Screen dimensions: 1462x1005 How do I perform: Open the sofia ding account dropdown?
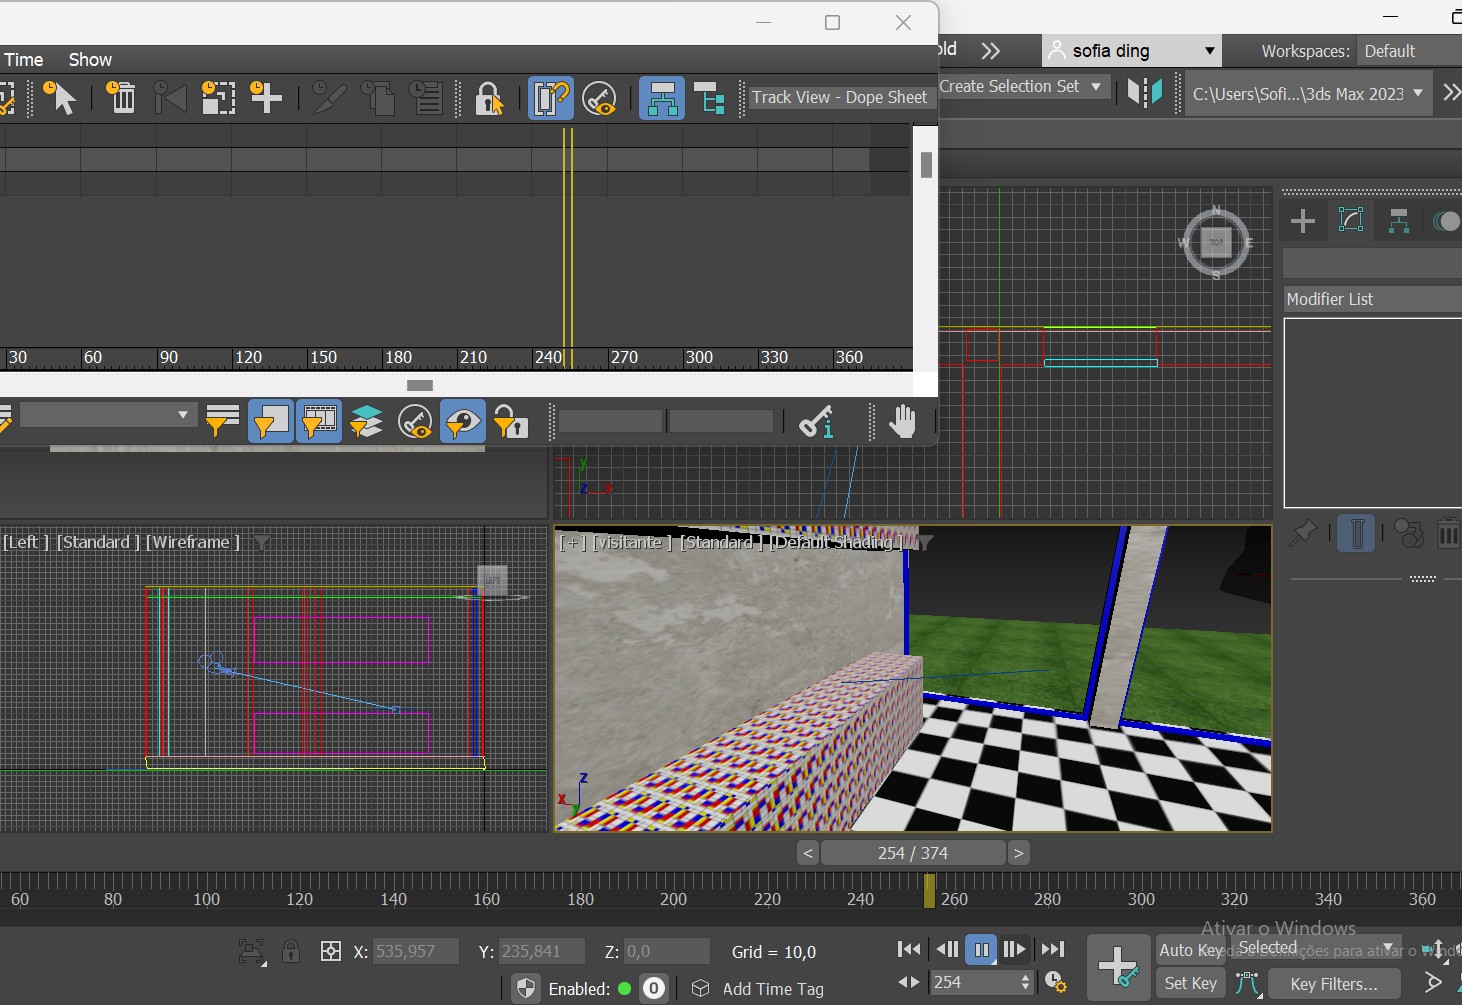[x=1132, y=51]
